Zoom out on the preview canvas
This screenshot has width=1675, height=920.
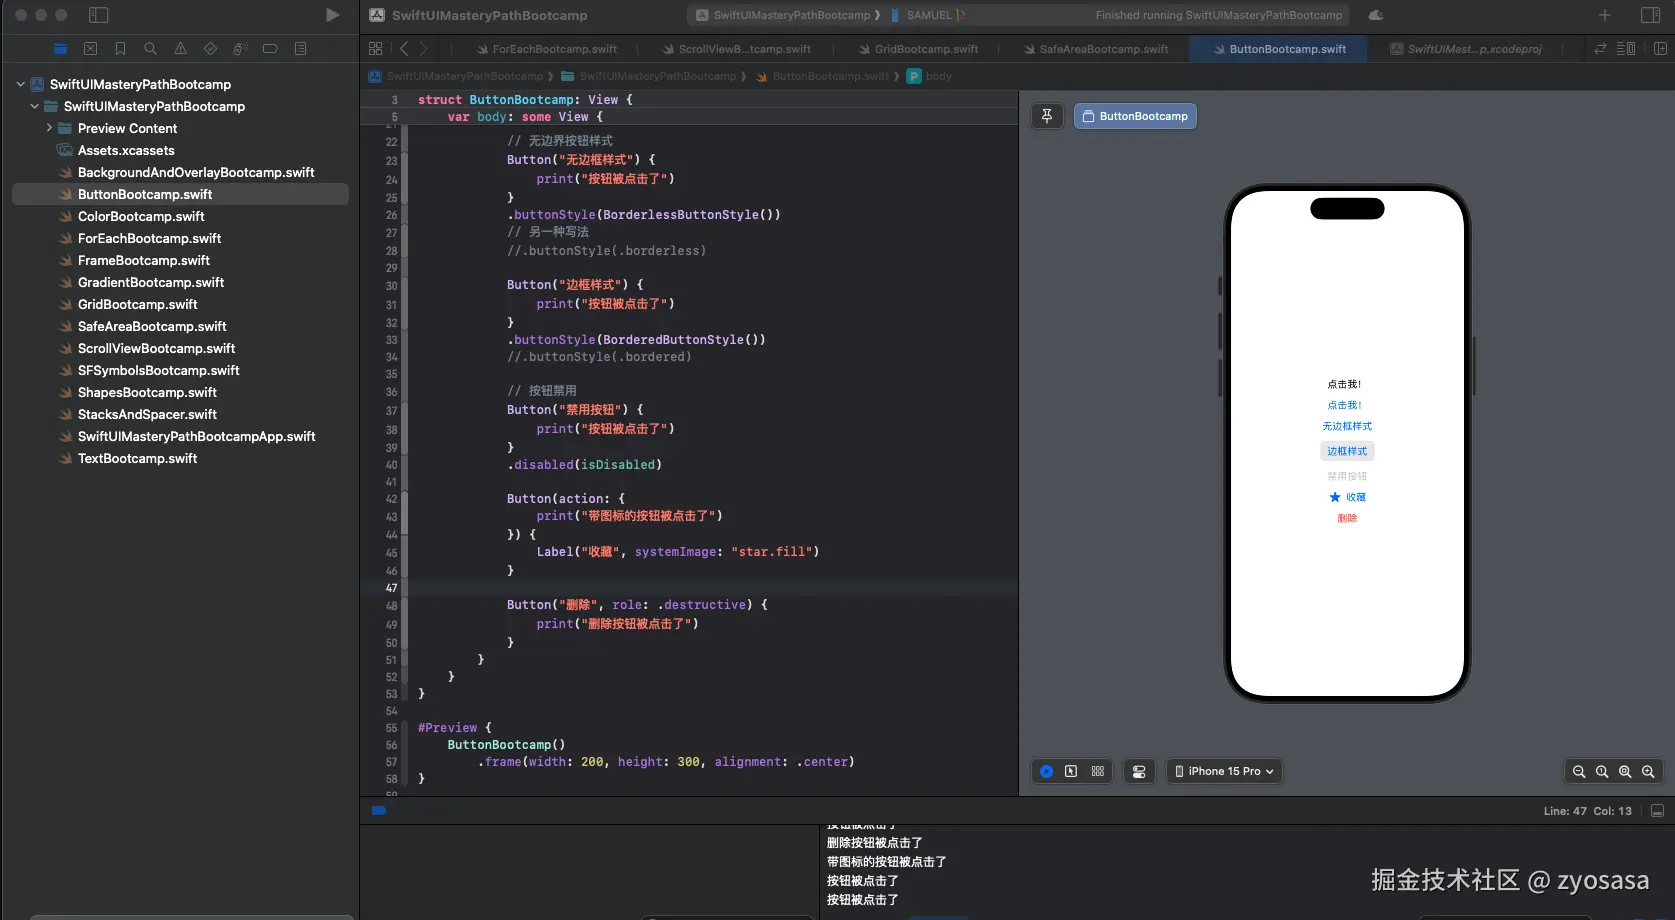[x=1579, y=771]
